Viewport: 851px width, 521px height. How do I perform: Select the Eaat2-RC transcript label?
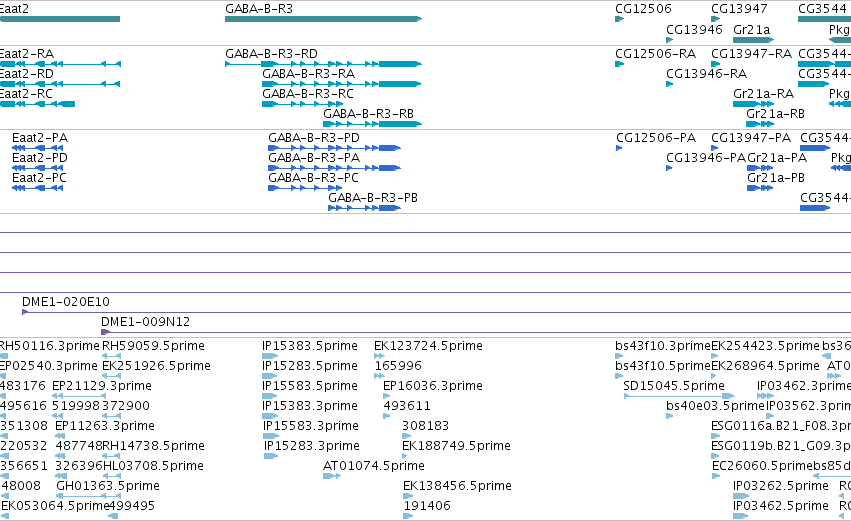(26, 94)
